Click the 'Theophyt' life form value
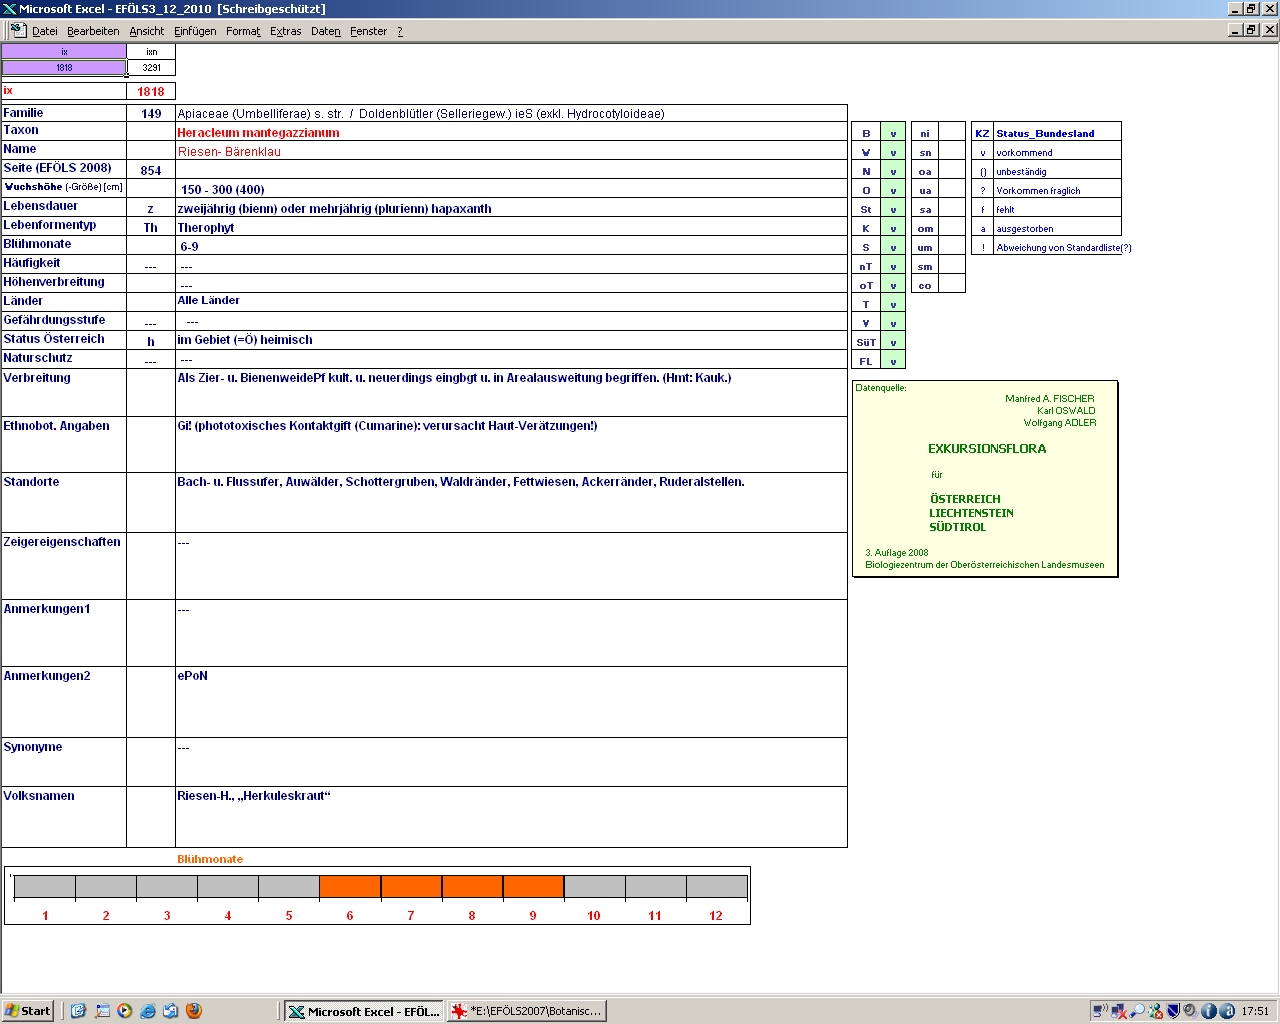1280x1024 pixels. tap(206, 227)
